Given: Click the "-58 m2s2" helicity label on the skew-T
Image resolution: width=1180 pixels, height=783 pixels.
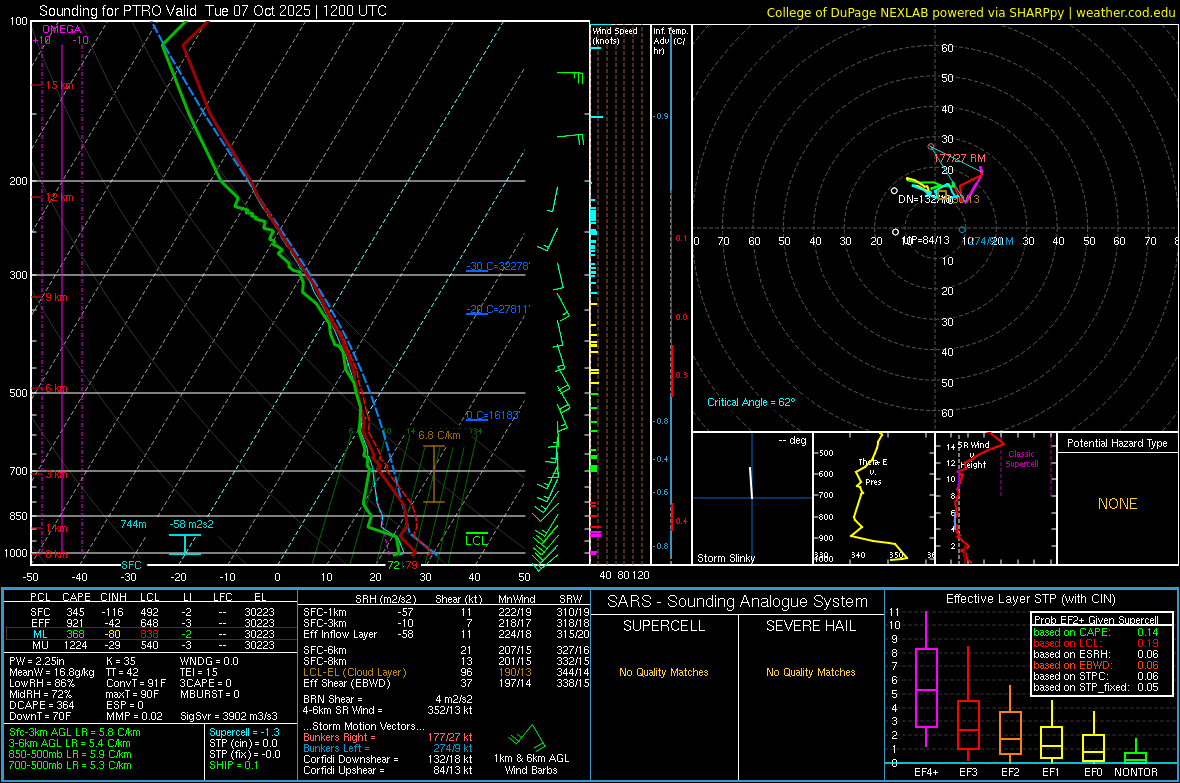Looking at the screenshot, I should point(191,524).
